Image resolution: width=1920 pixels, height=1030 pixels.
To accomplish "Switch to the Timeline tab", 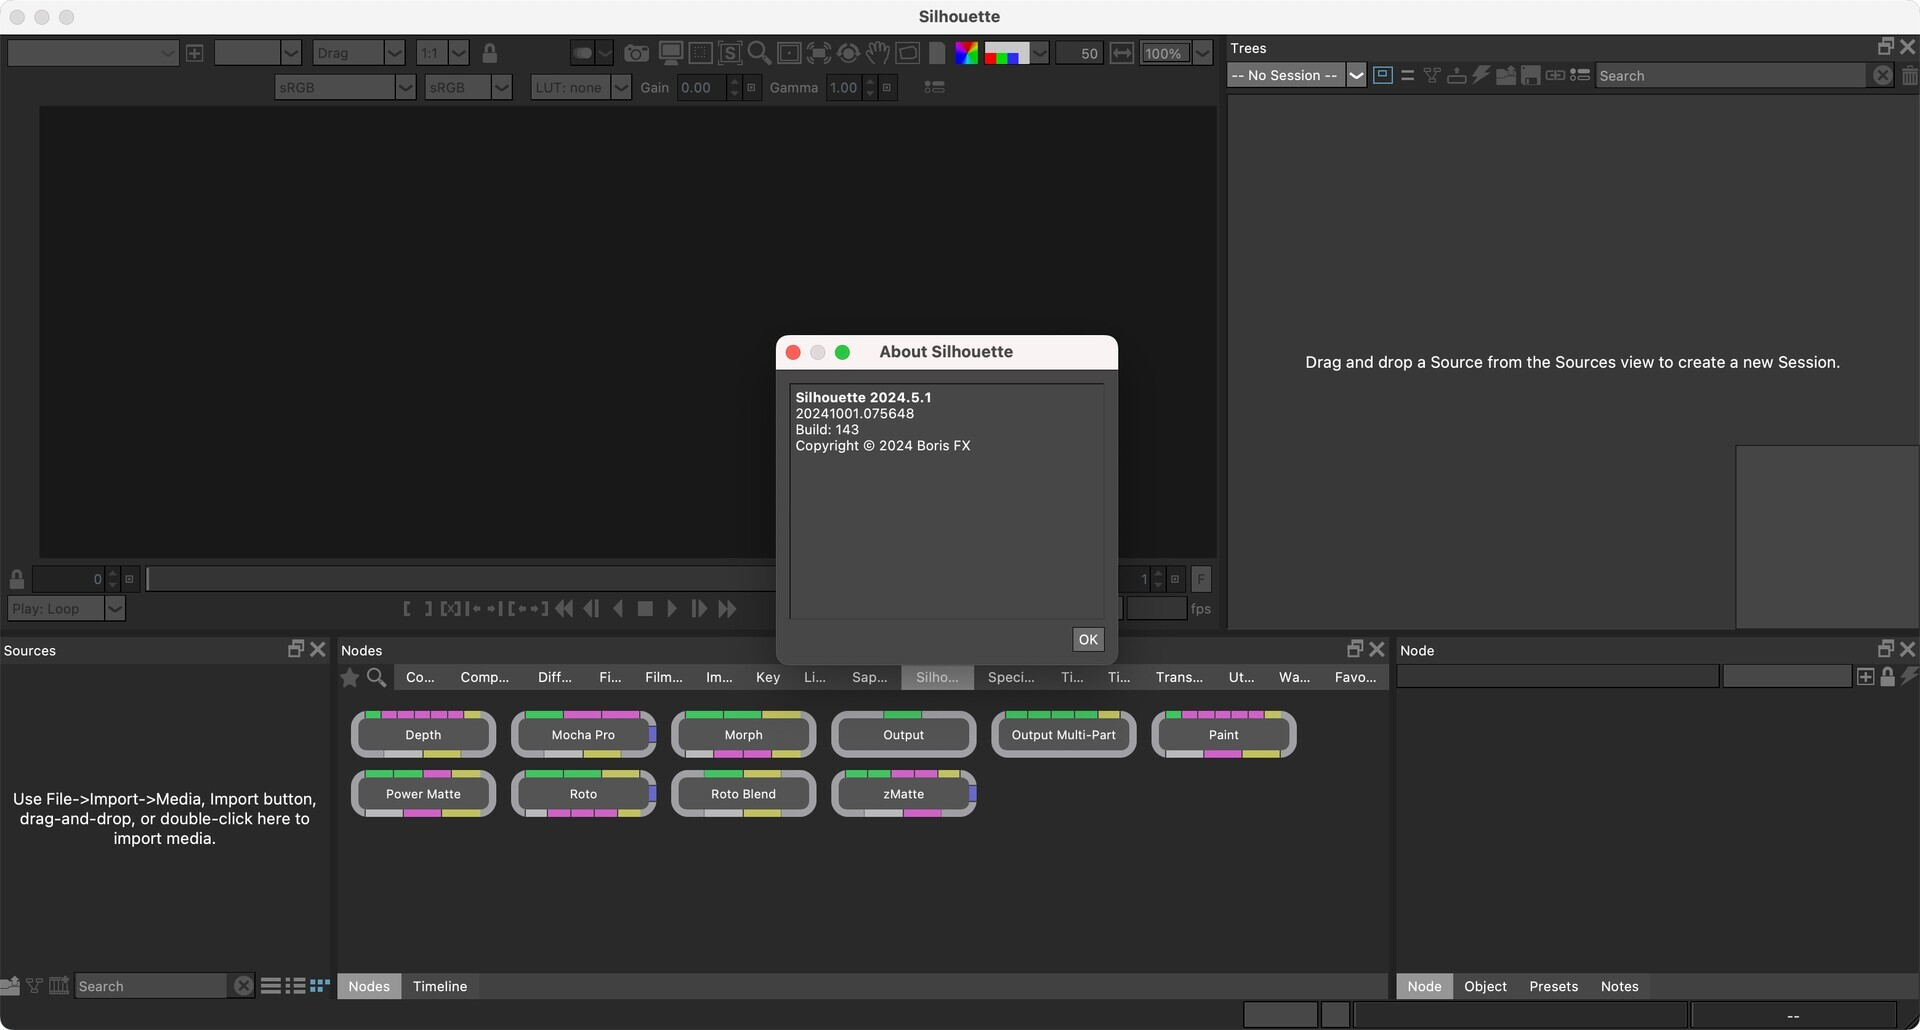I will [440, 987].
